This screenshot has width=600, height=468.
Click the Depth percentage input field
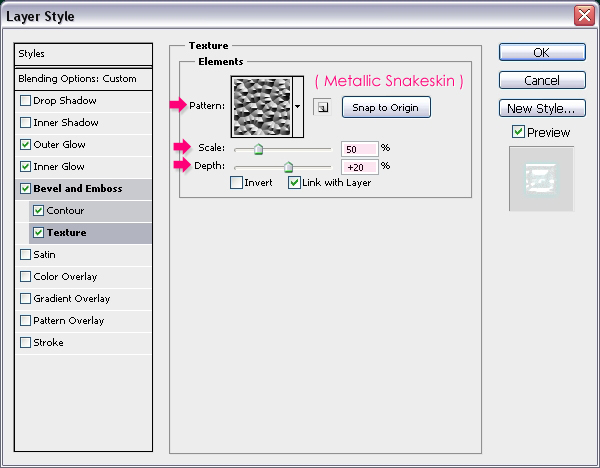coord(358,166)
